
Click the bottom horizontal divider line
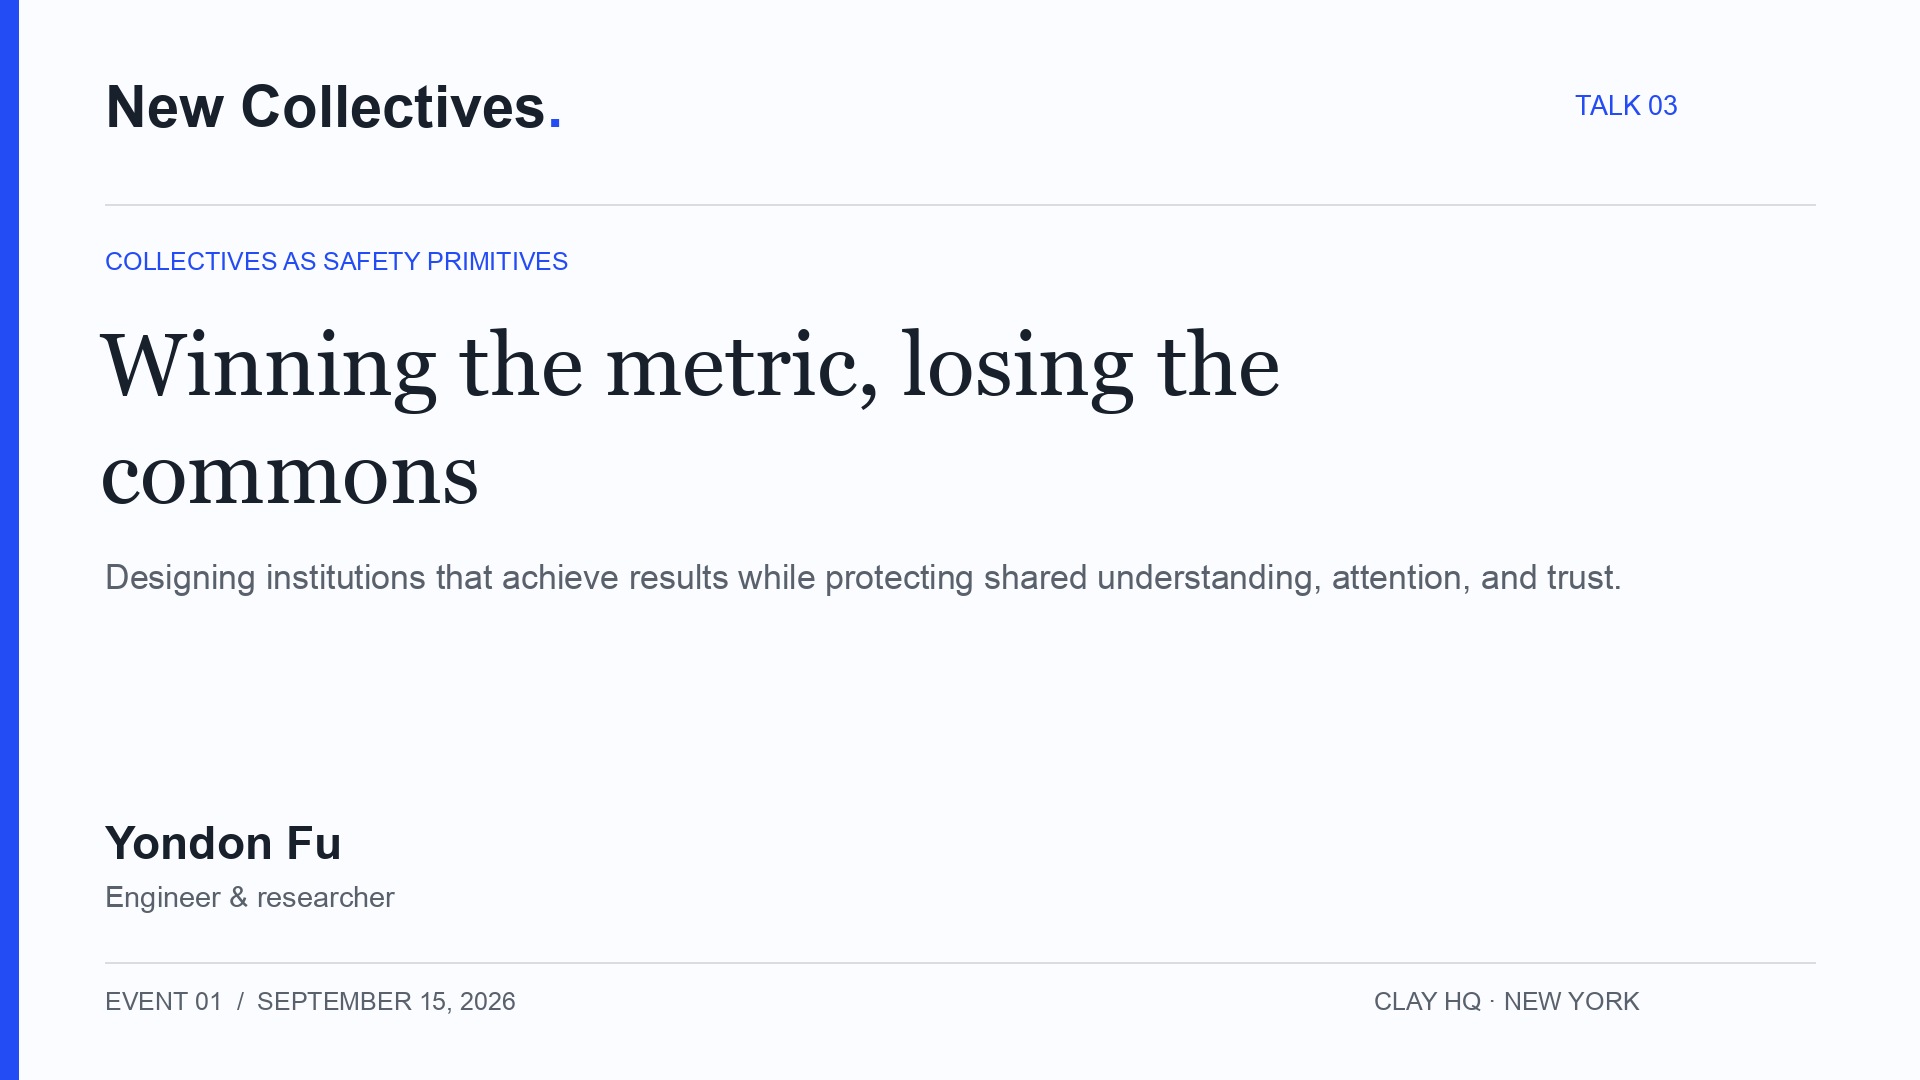coord(960,963)
